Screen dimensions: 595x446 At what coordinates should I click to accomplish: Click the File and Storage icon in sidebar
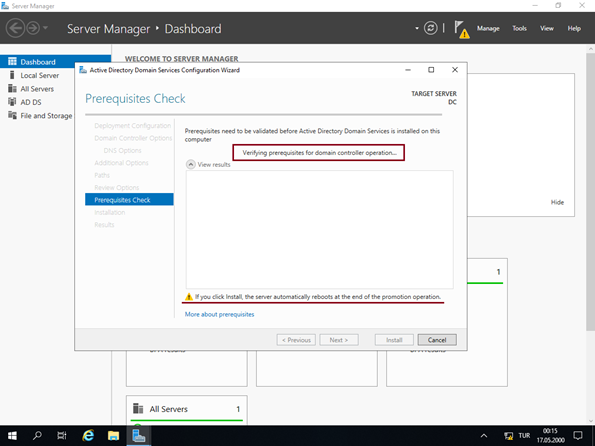pyautogui.click(x=12, y=115)
